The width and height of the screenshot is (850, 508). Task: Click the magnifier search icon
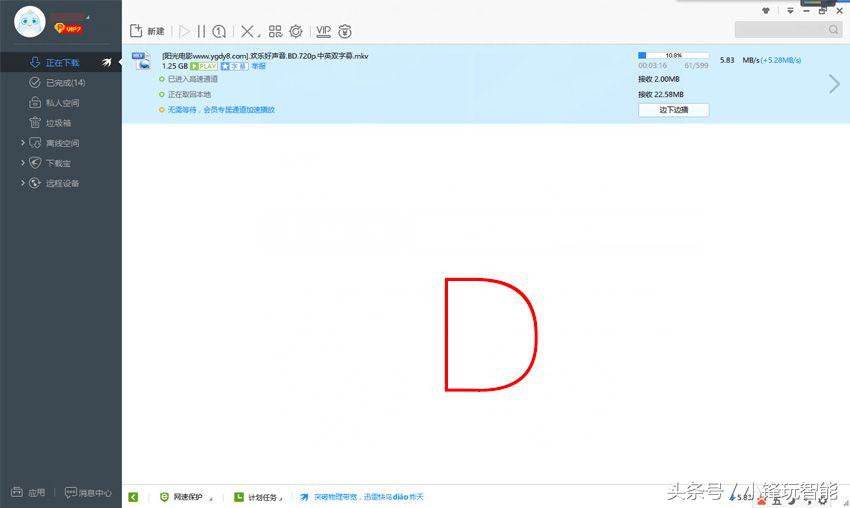833,29
